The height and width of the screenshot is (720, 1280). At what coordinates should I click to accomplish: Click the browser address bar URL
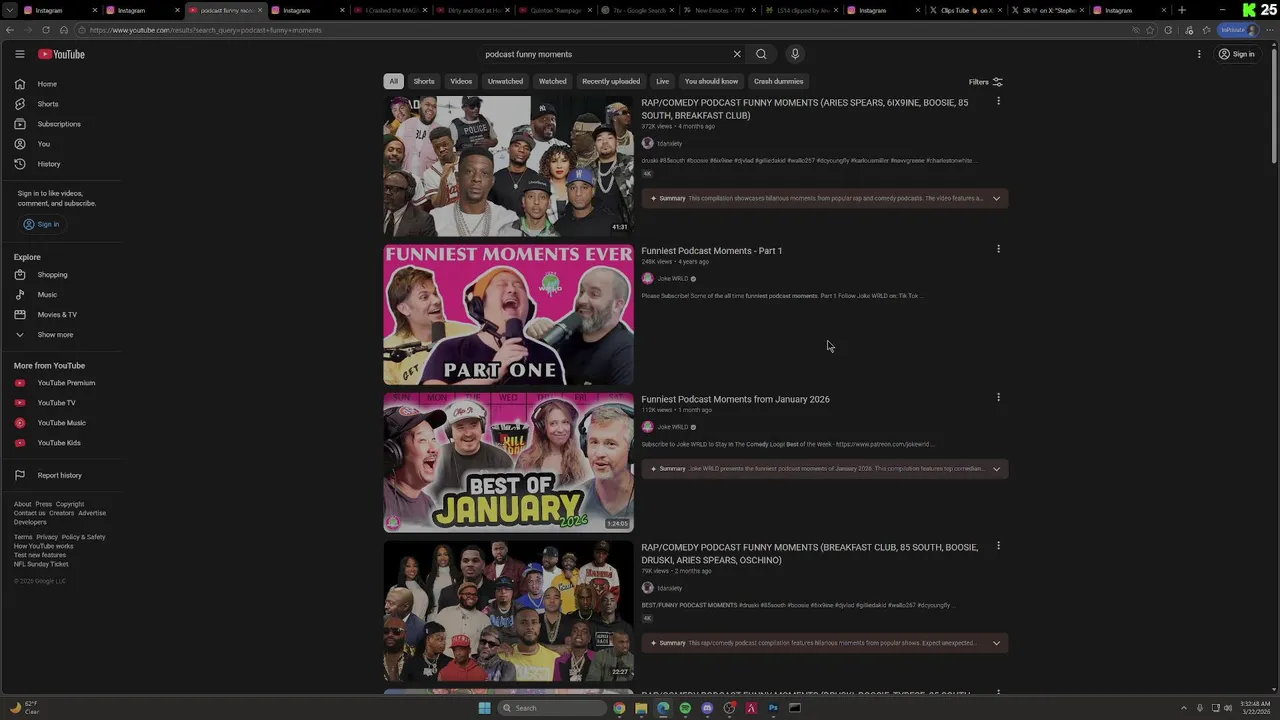(205, 30)
